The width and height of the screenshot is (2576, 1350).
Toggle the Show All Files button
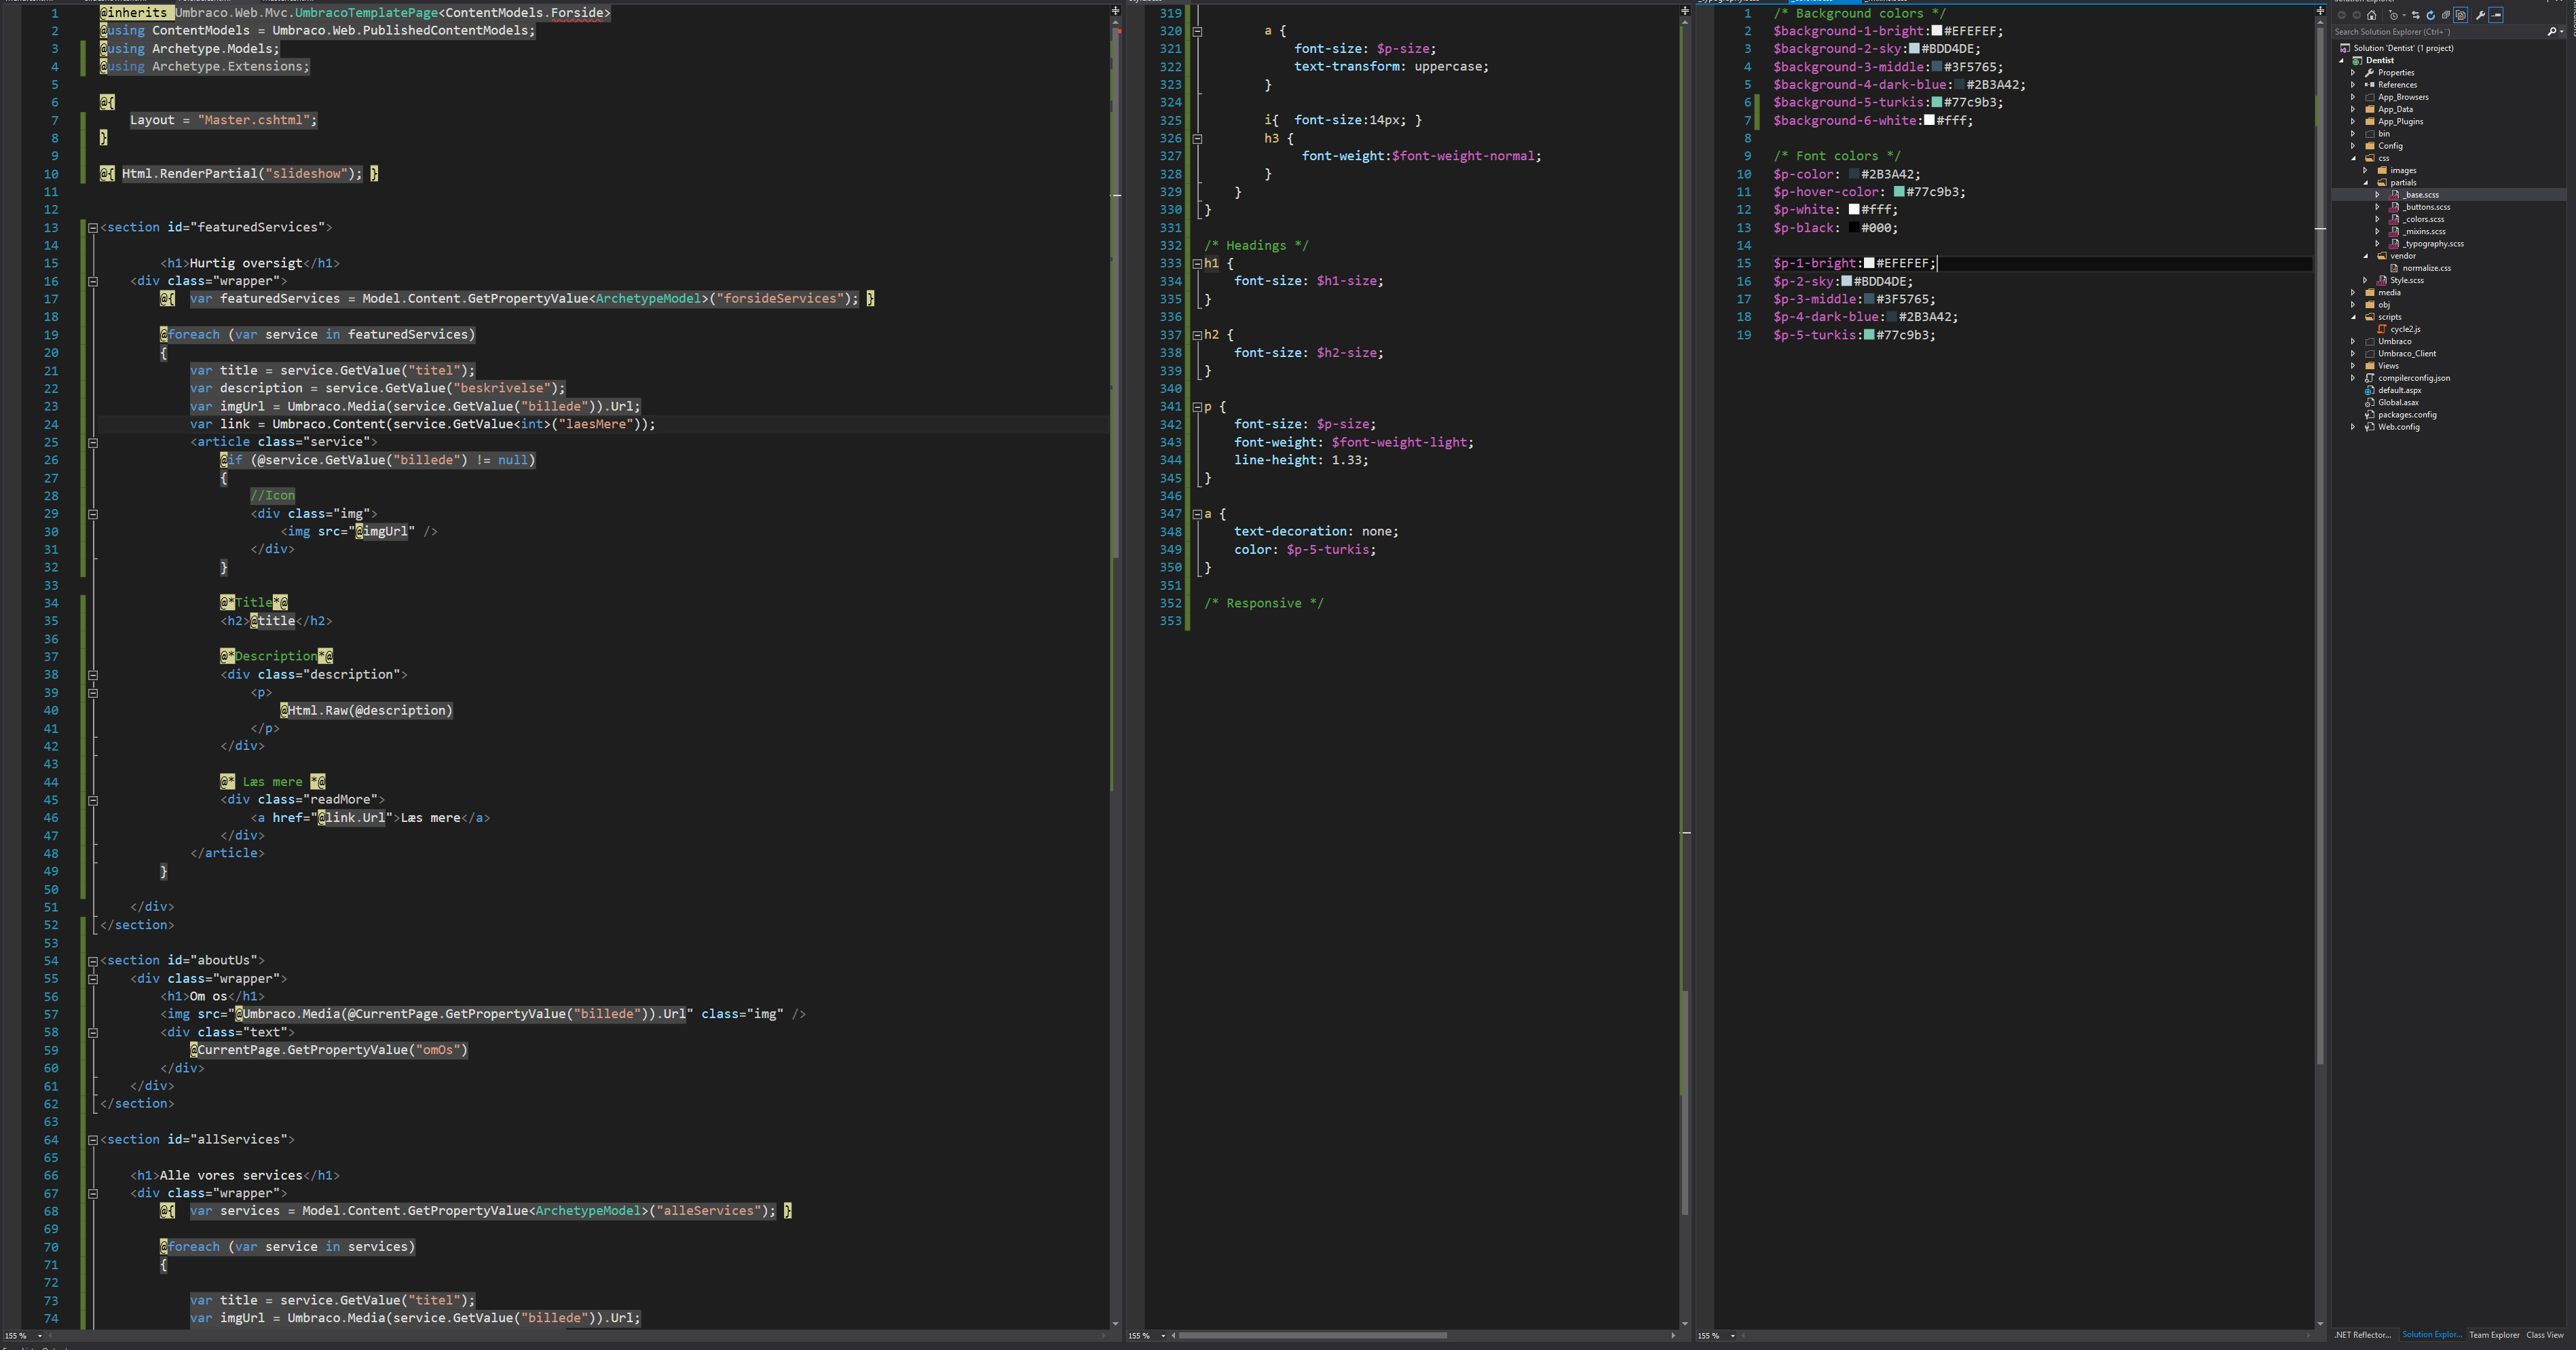pos(2461,15)
